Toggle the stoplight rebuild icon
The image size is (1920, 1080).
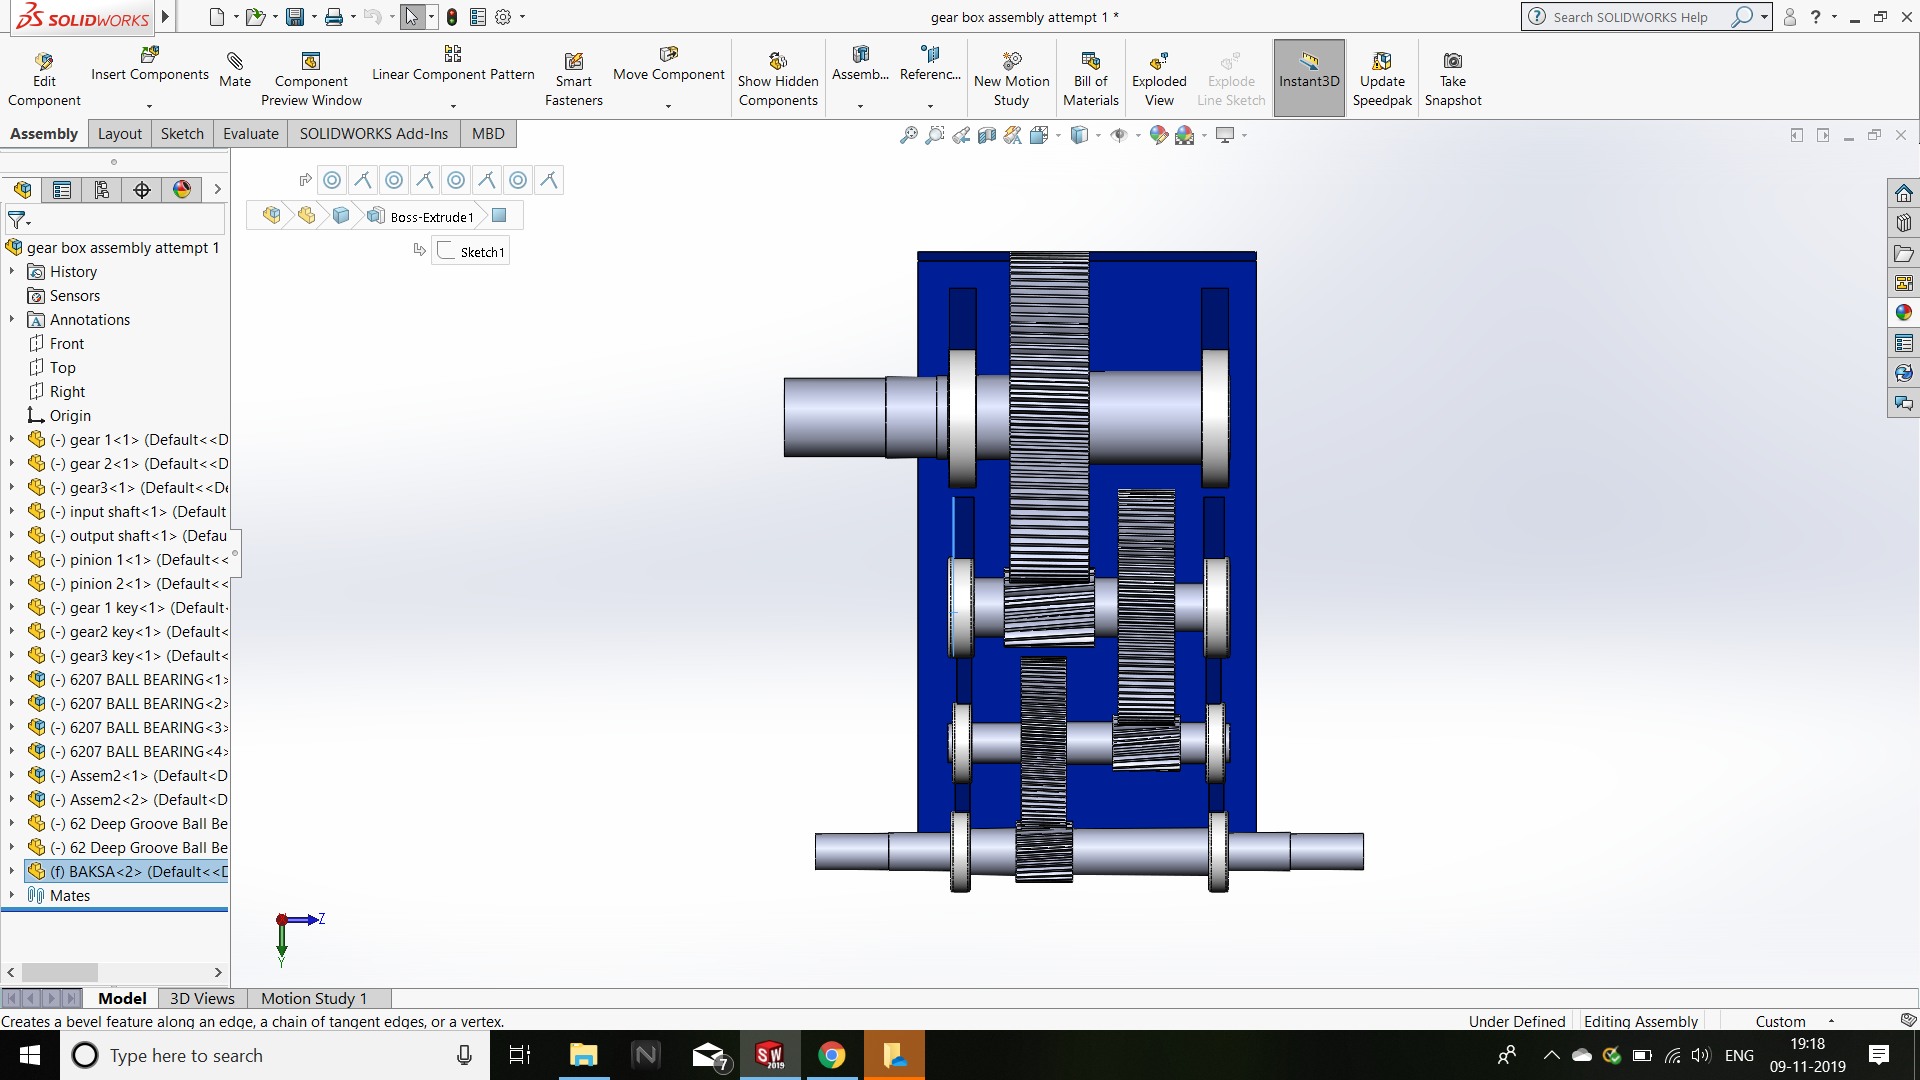coord(452,17)
